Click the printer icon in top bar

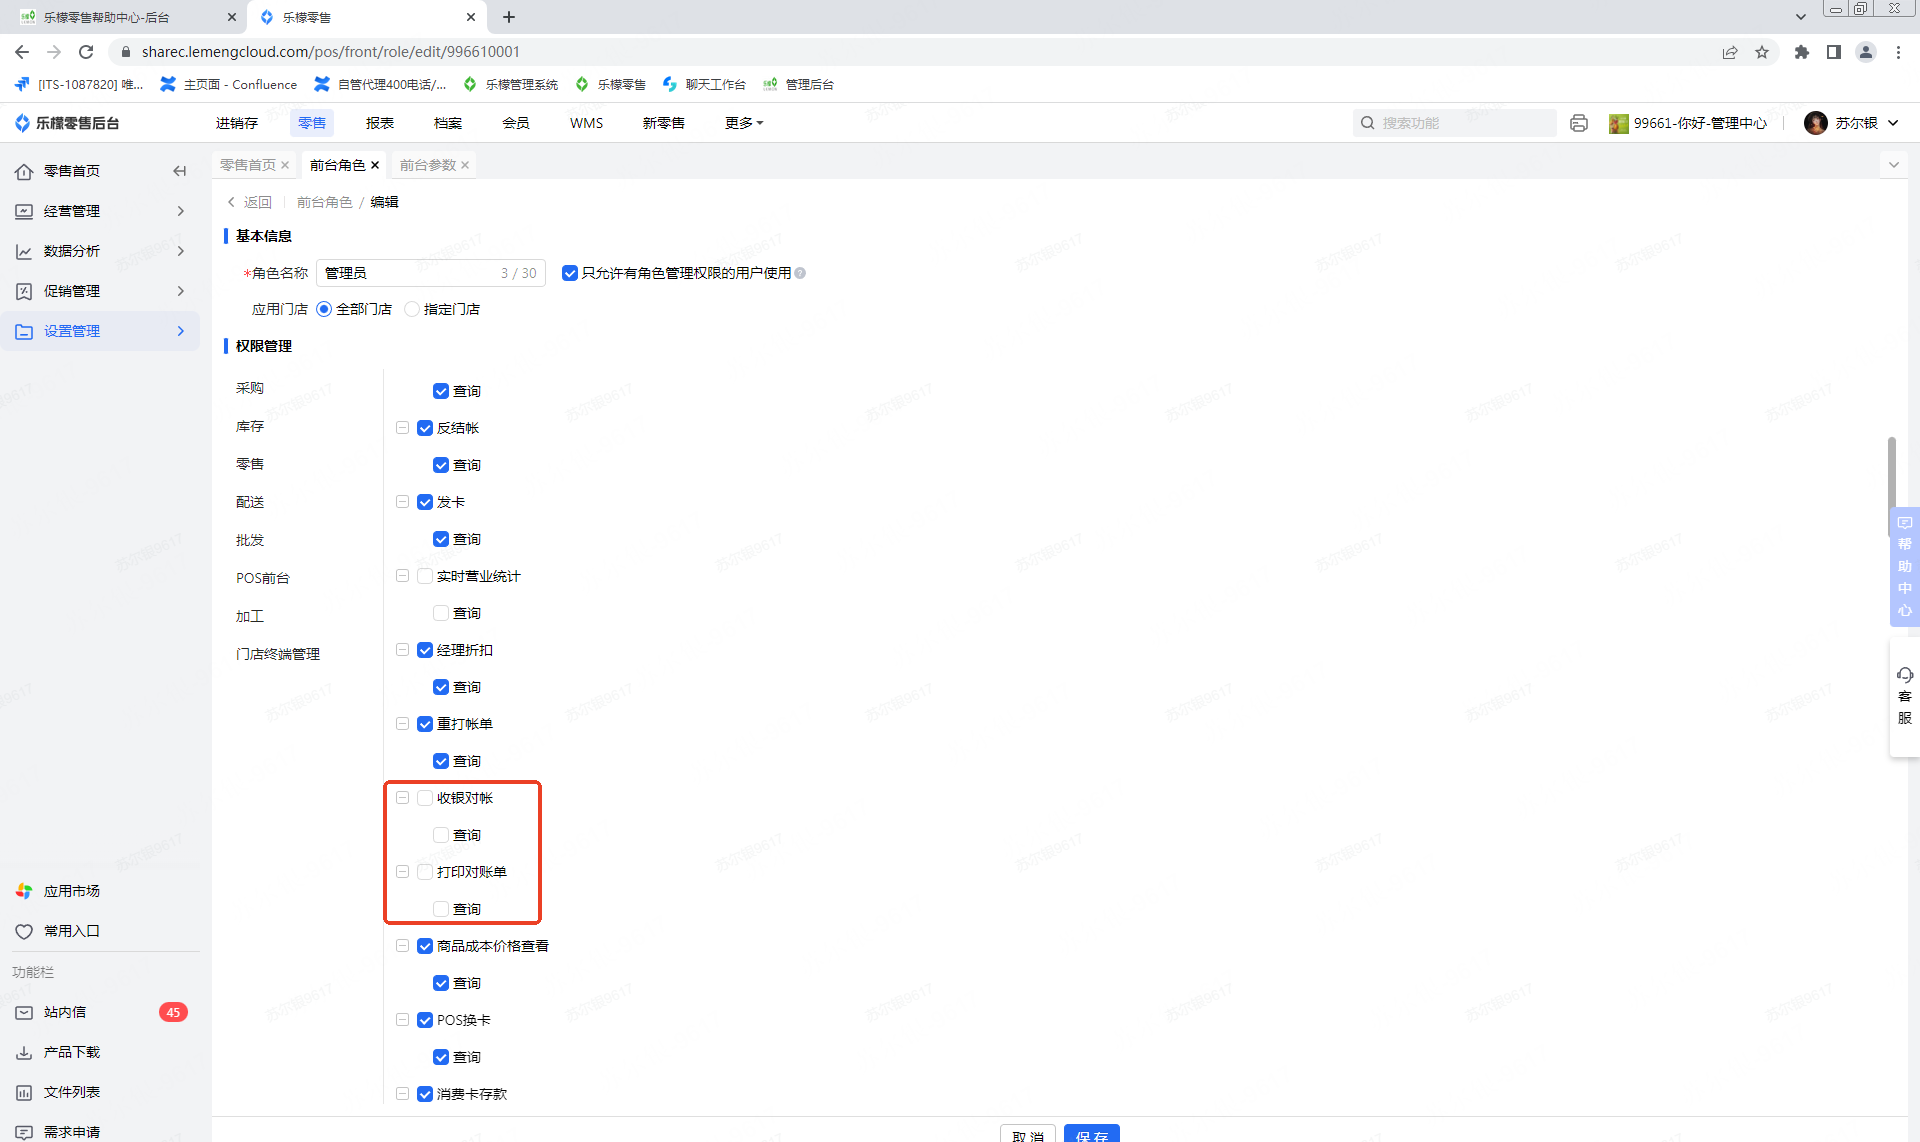point(1579,123)
